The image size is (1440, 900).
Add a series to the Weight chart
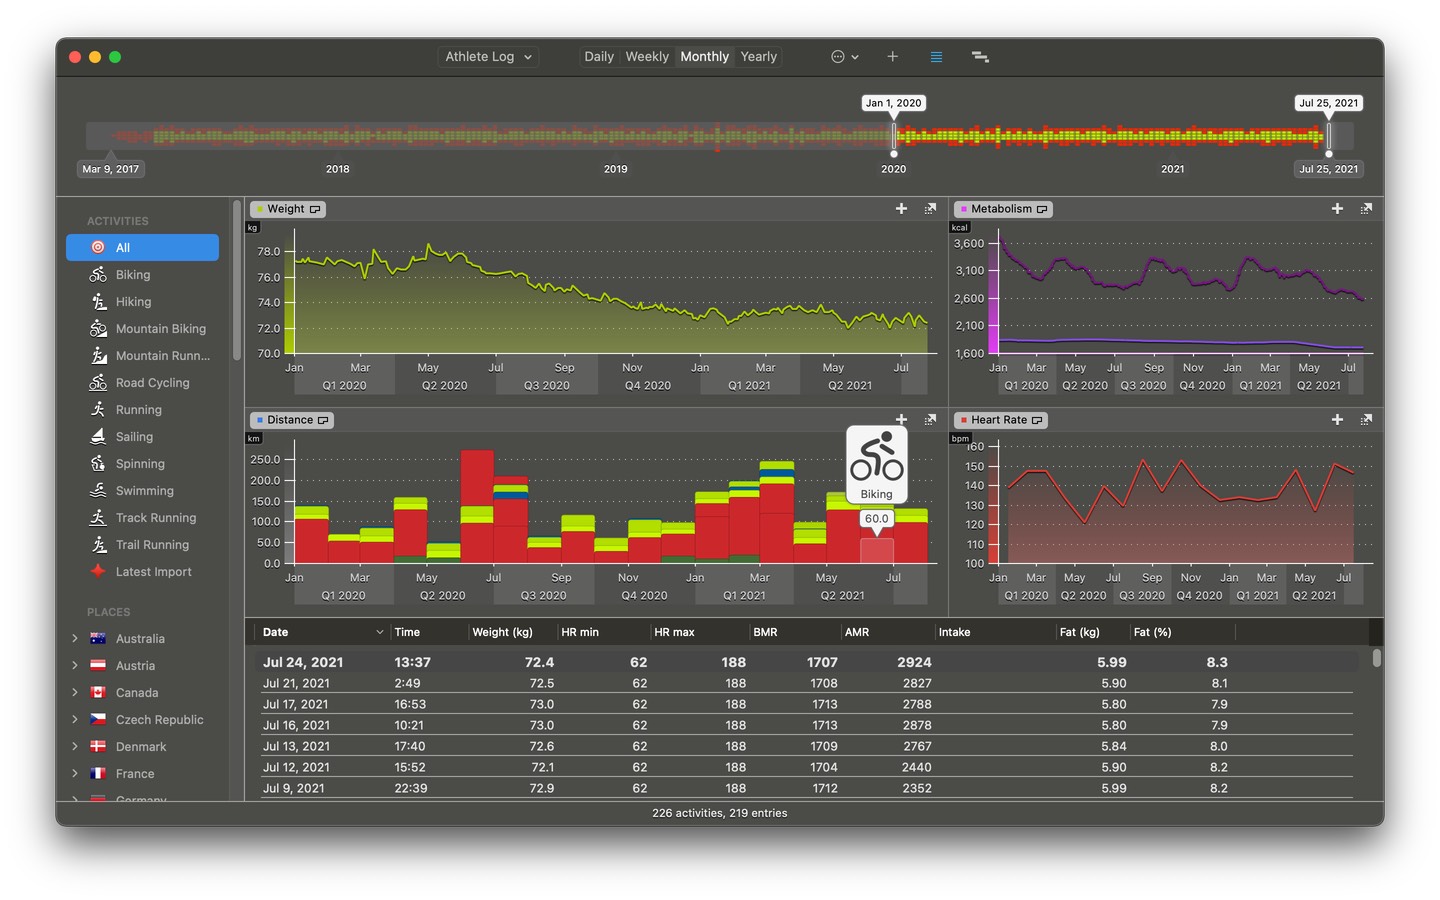tap(901, 209)
